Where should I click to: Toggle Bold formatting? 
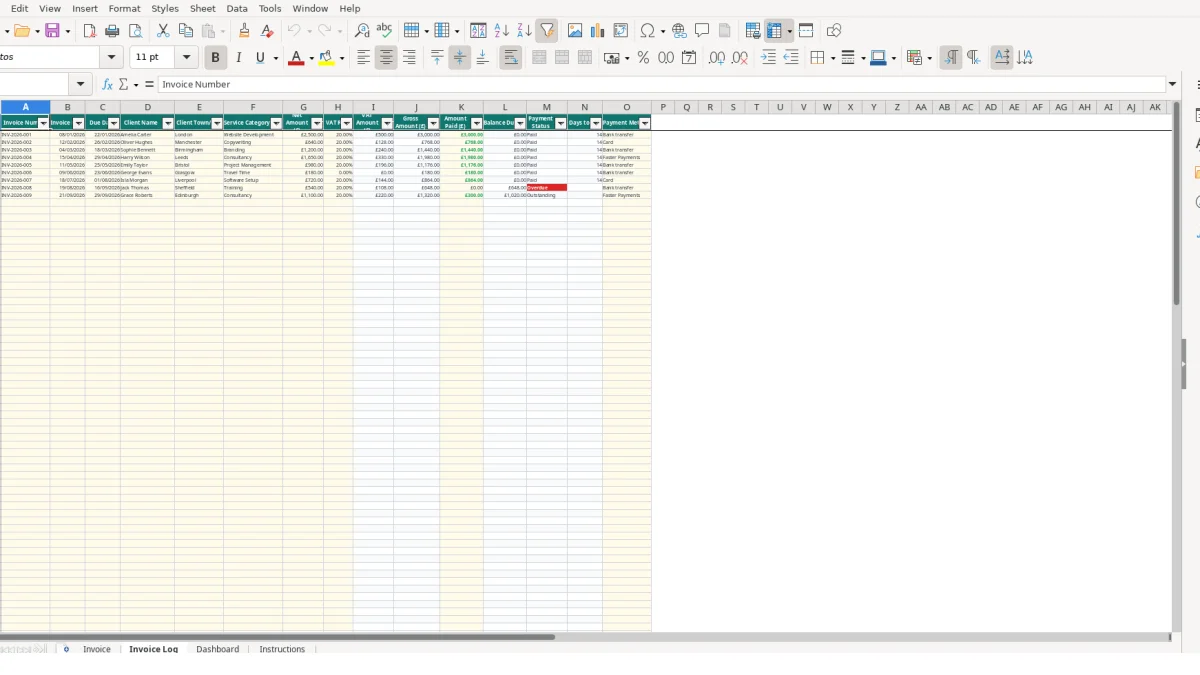tap(215, 58)
